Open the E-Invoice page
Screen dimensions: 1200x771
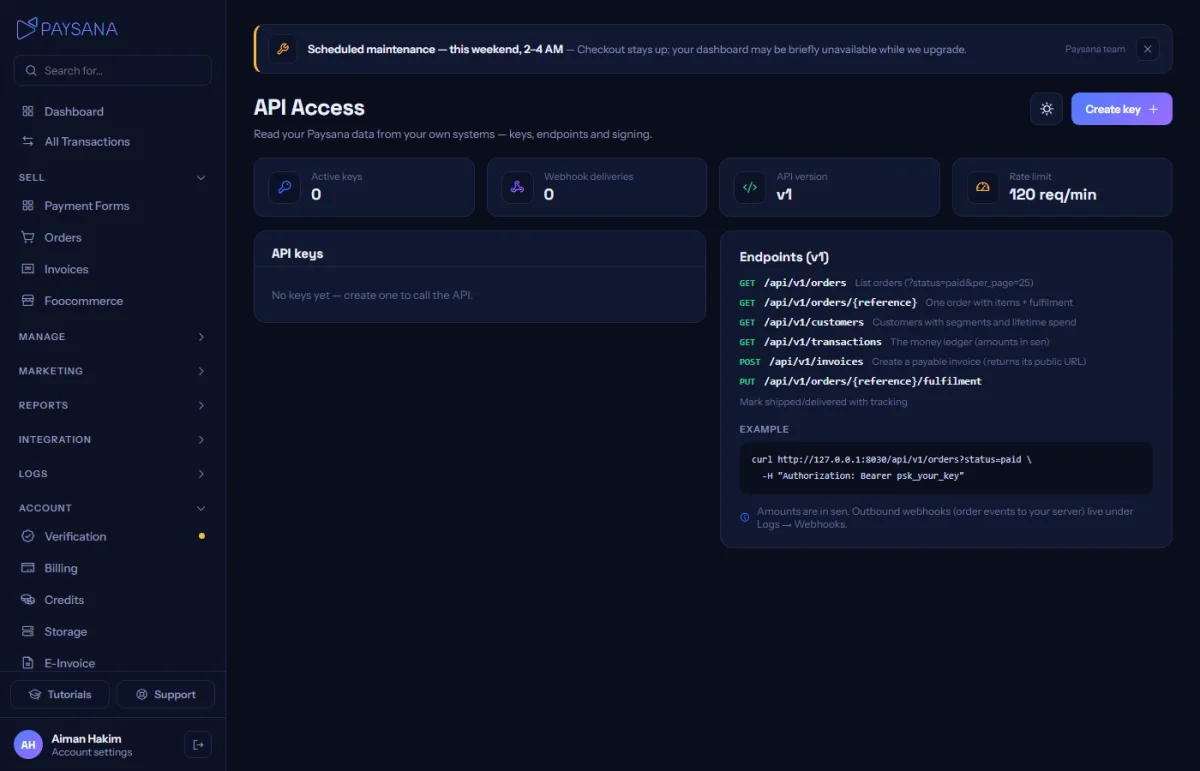click(112, 663)
